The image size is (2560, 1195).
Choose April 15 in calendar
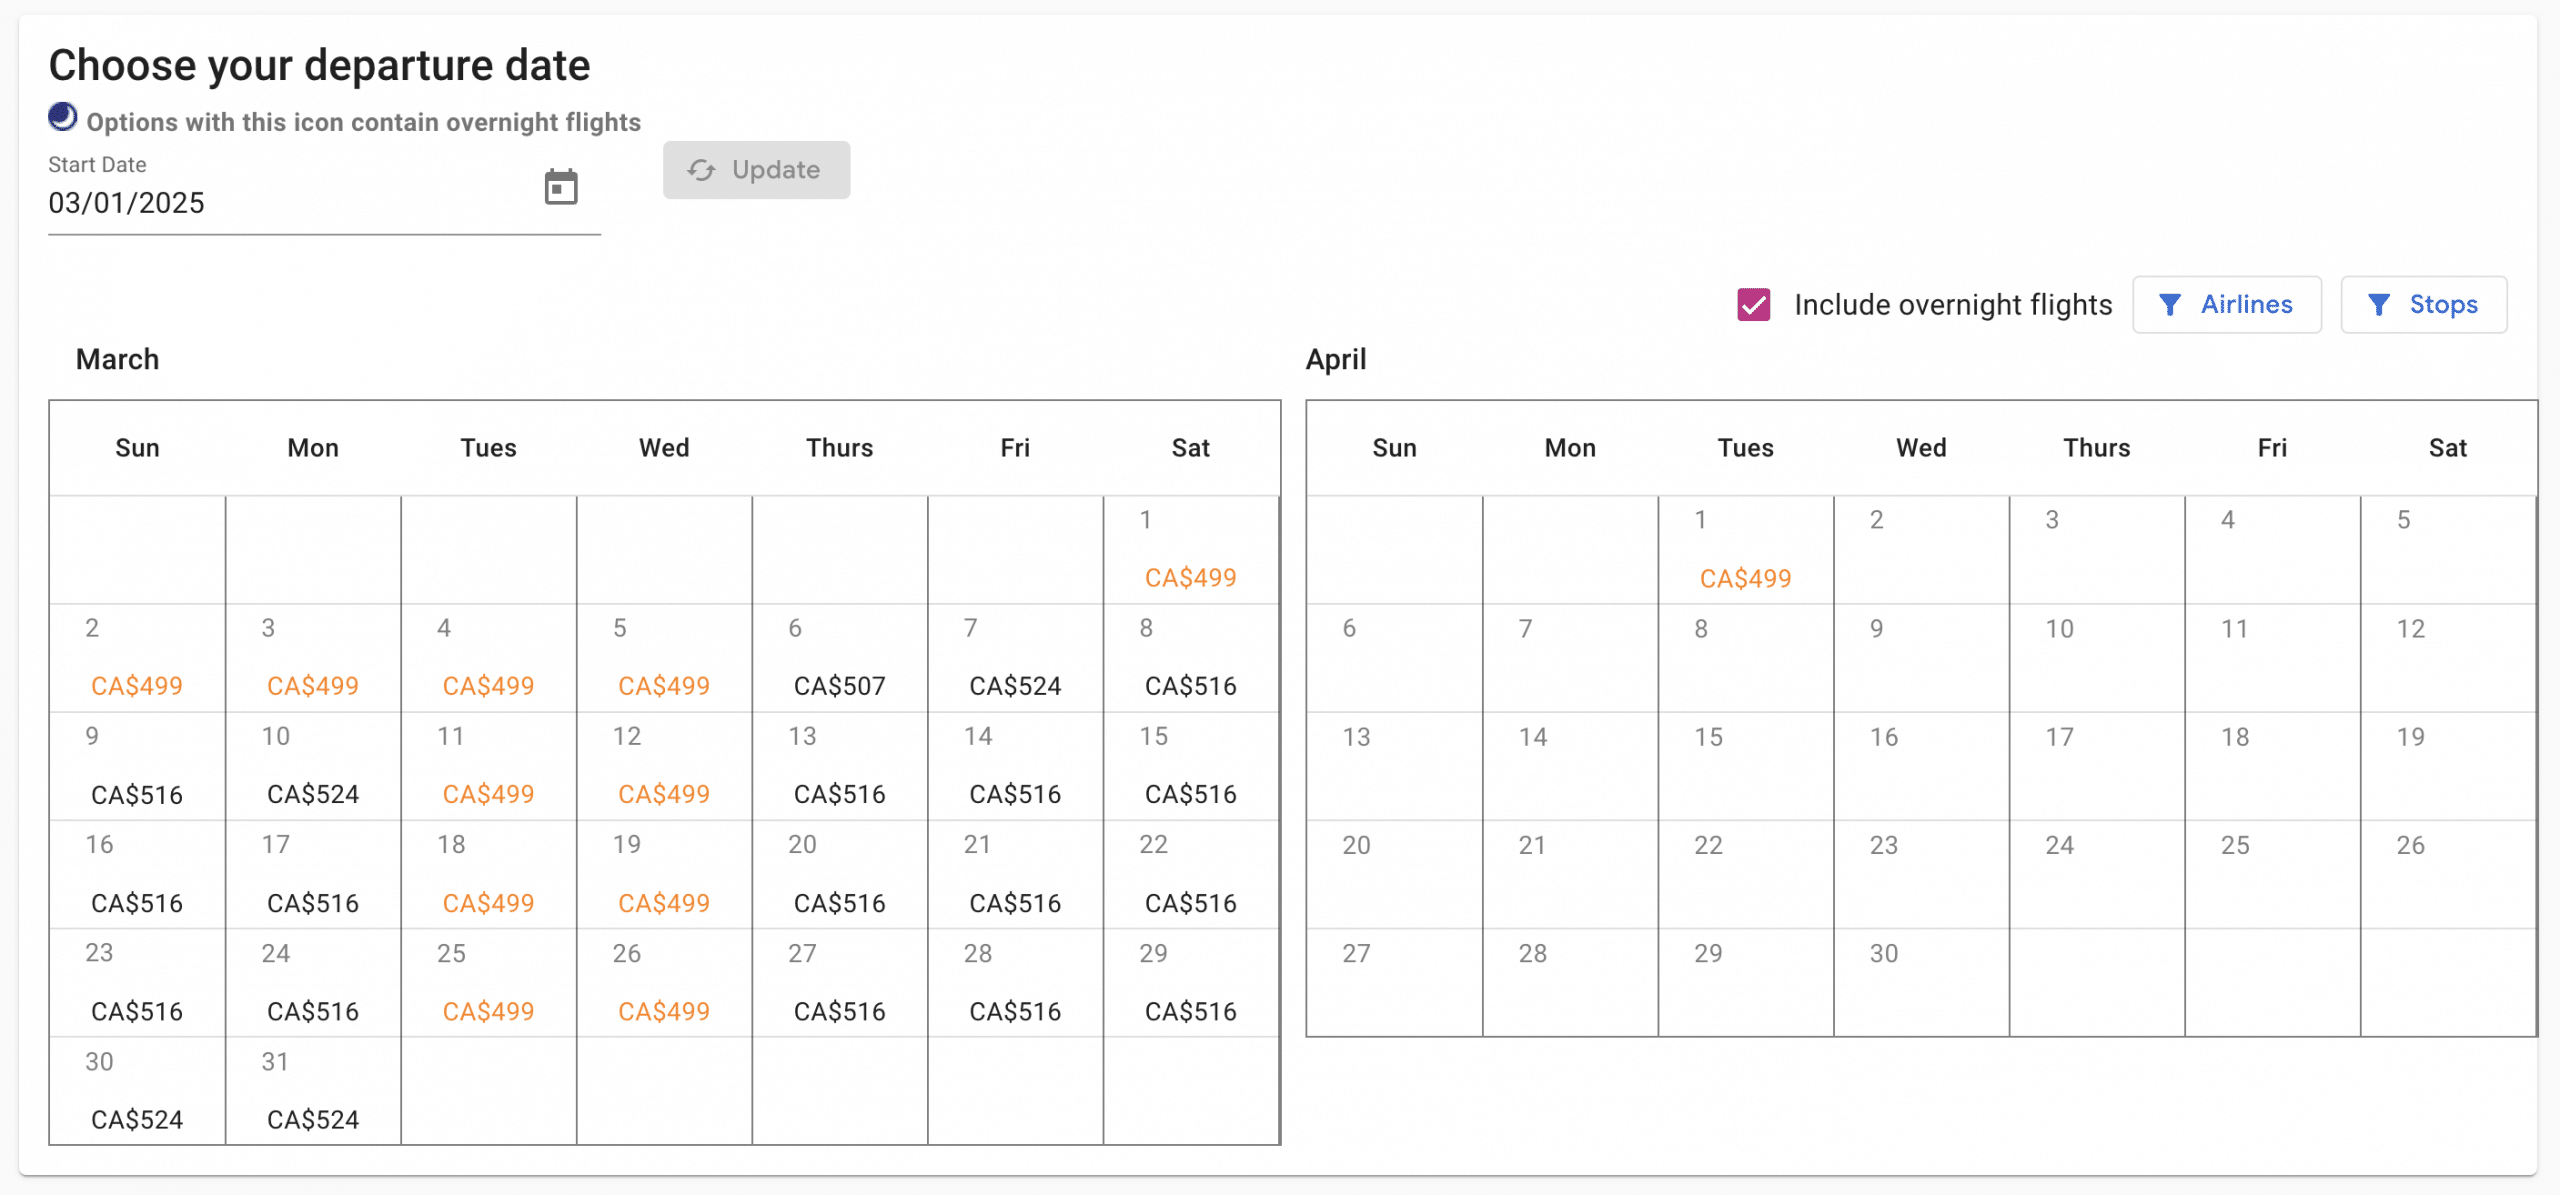pyautogui.click(x=1745, y=767)
